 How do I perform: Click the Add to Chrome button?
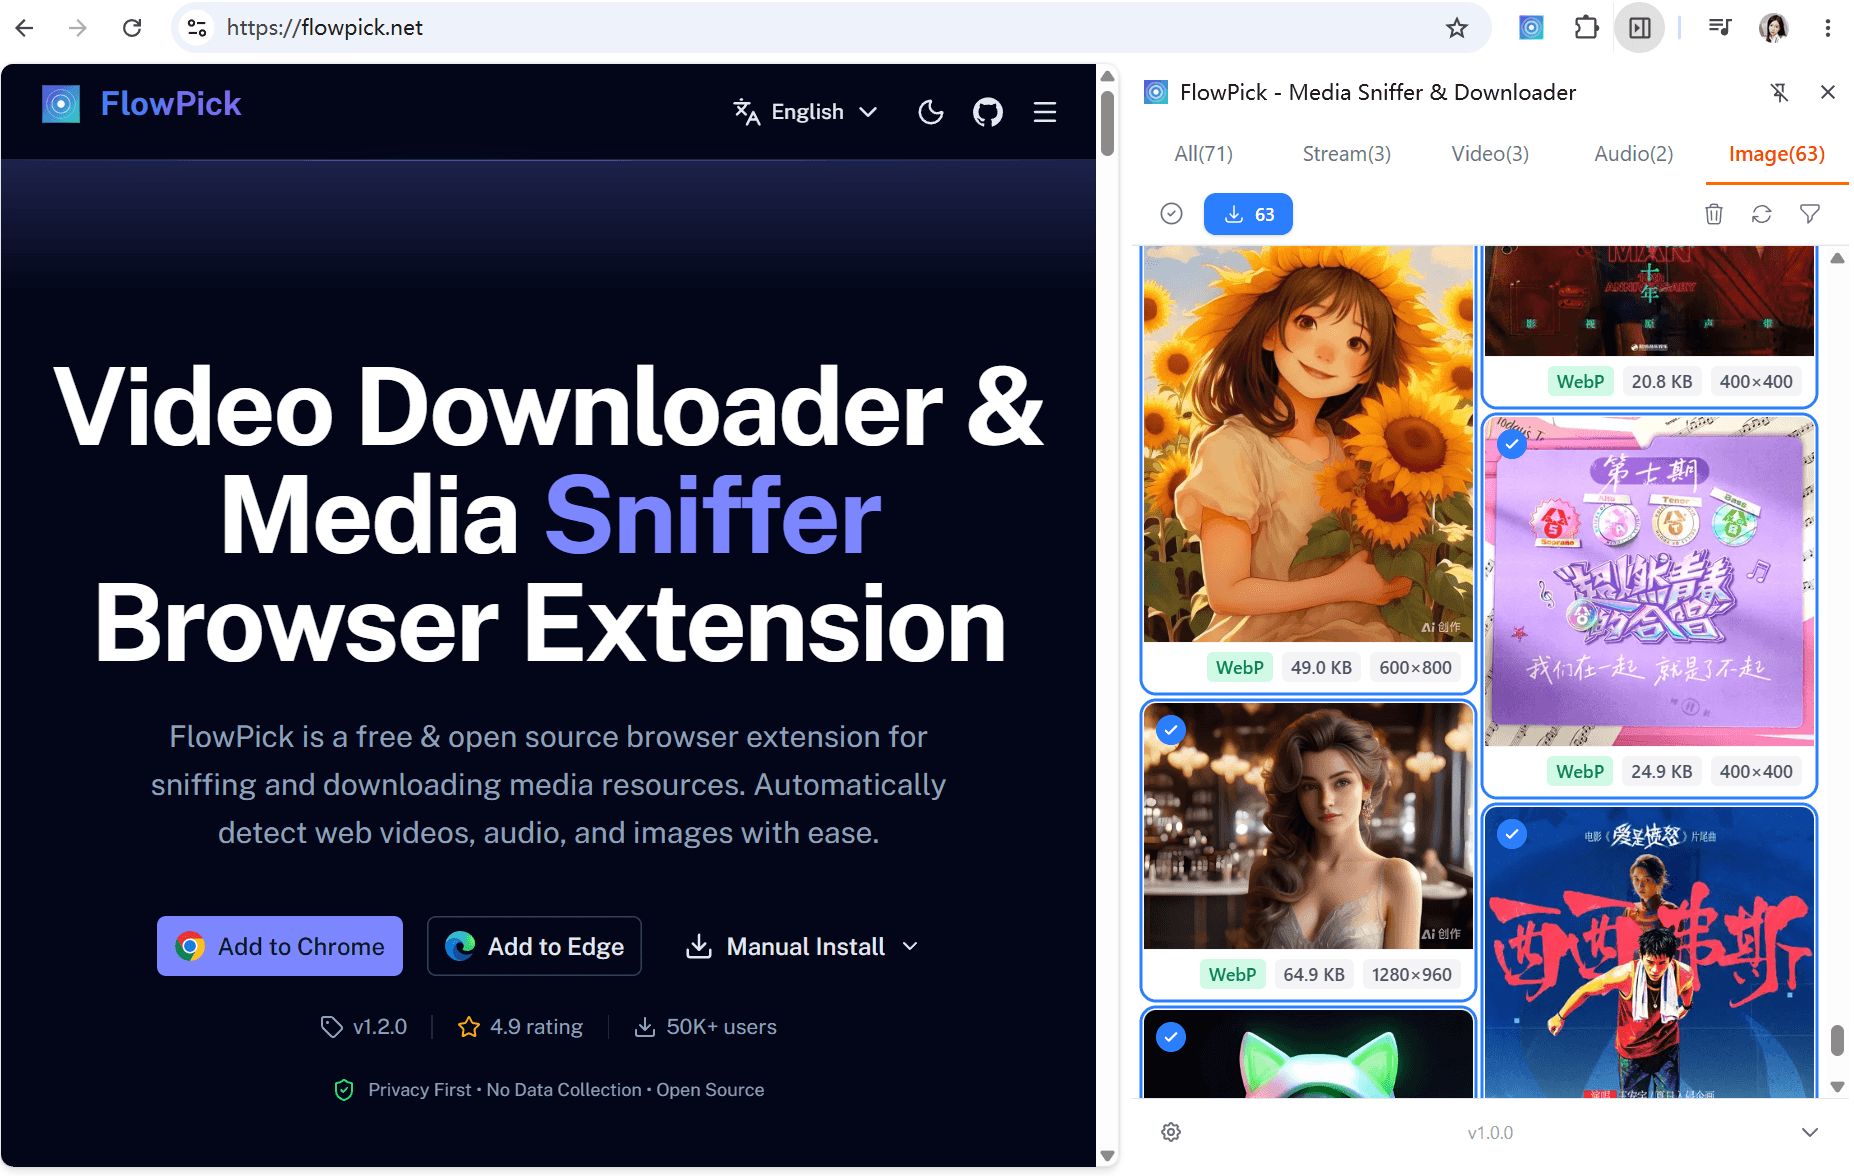280,946
